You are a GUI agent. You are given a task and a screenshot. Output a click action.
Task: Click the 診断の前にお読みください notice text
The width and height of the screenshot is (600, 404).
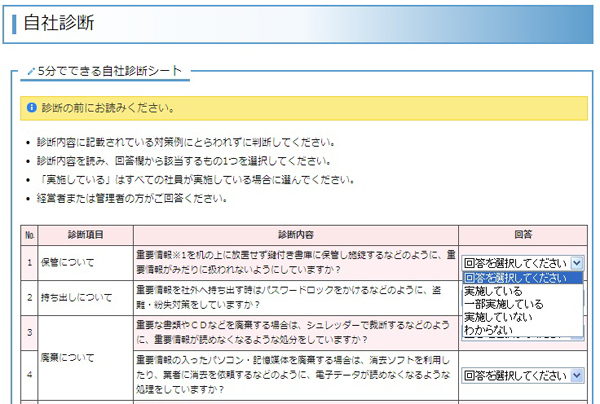[108, 107]
